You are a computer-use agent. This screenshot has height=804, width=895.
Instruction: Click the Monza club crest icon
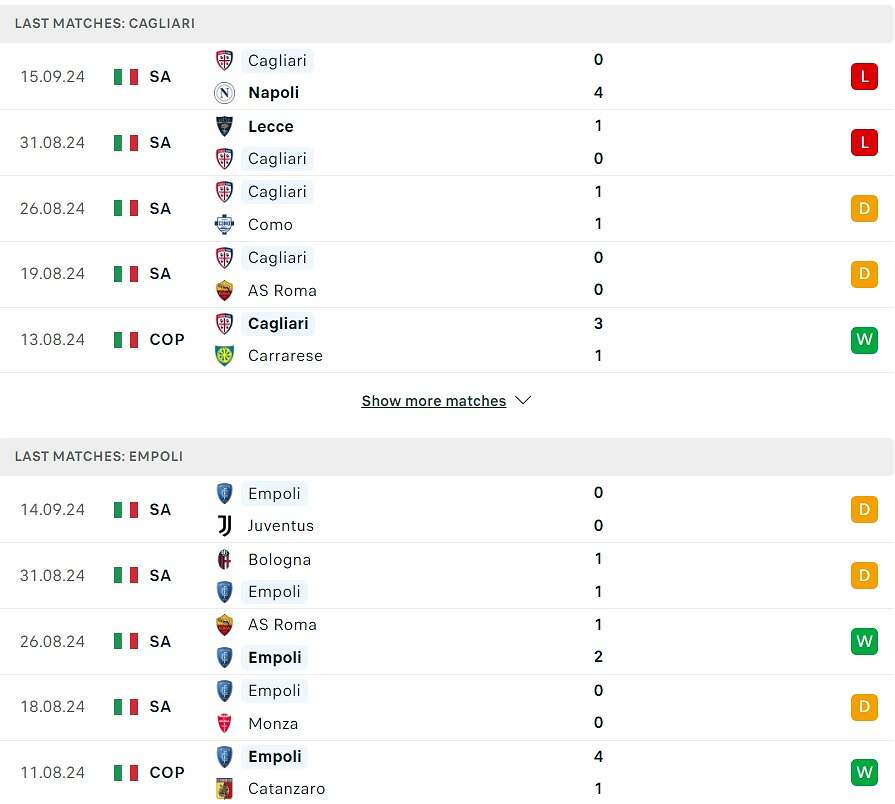(x=224, y=723)
